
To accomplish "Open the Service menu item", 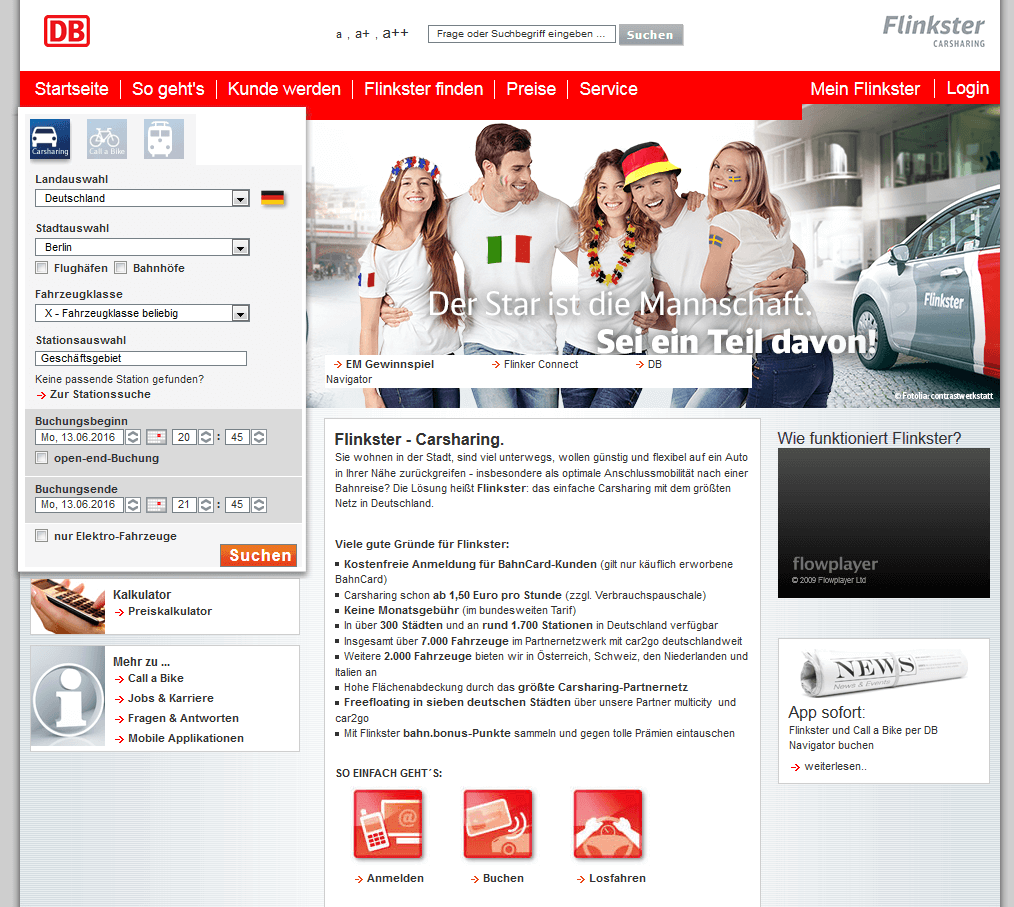I will tap(609, 89).
